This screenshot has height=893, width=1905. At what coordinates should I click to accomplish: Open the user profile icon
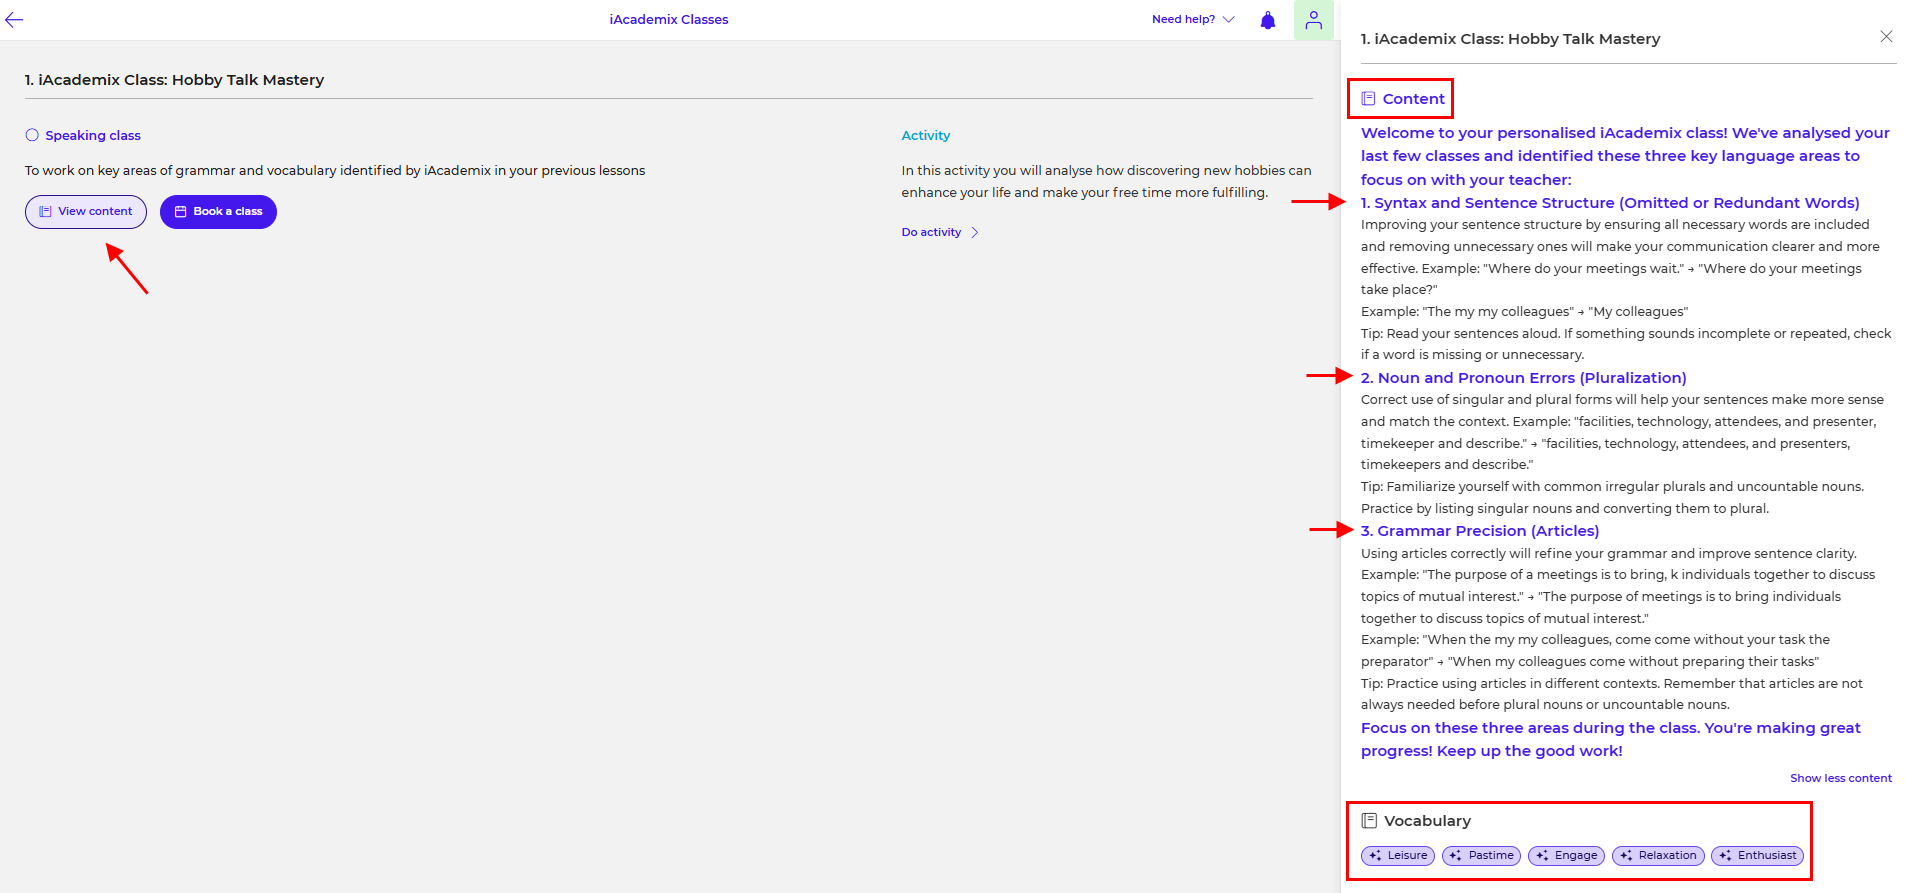click(x=1313, y=20)
